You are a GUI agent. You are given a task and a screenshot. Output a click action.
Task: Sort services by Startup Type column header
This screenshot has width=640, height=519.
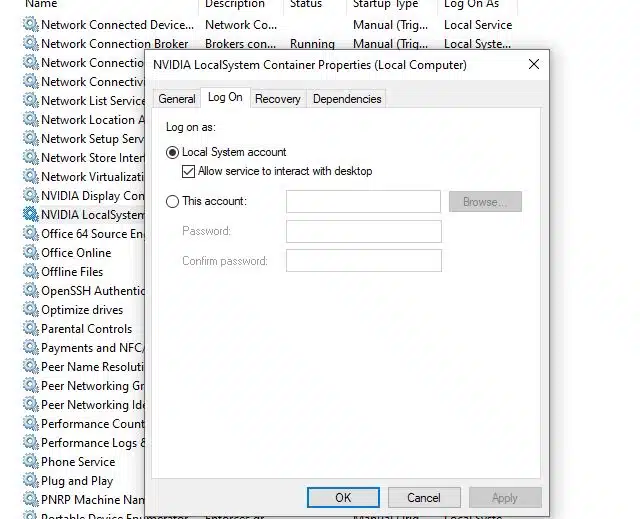[385, 4]
